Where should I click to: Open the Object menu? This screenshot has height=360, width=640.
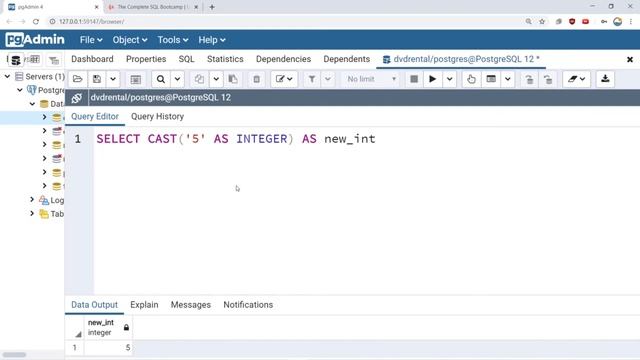[130, 40]
